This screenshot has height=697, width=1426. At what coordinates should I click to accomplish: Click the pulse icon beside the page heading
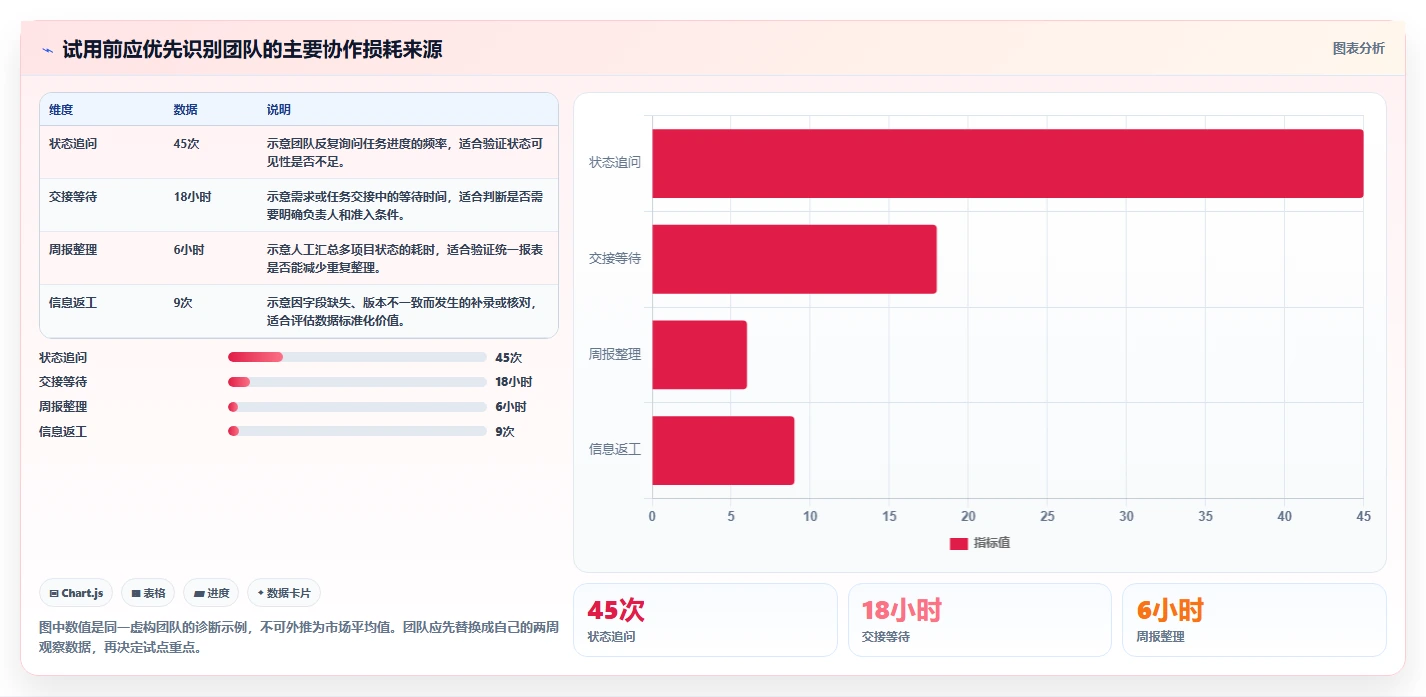[47, 50]
